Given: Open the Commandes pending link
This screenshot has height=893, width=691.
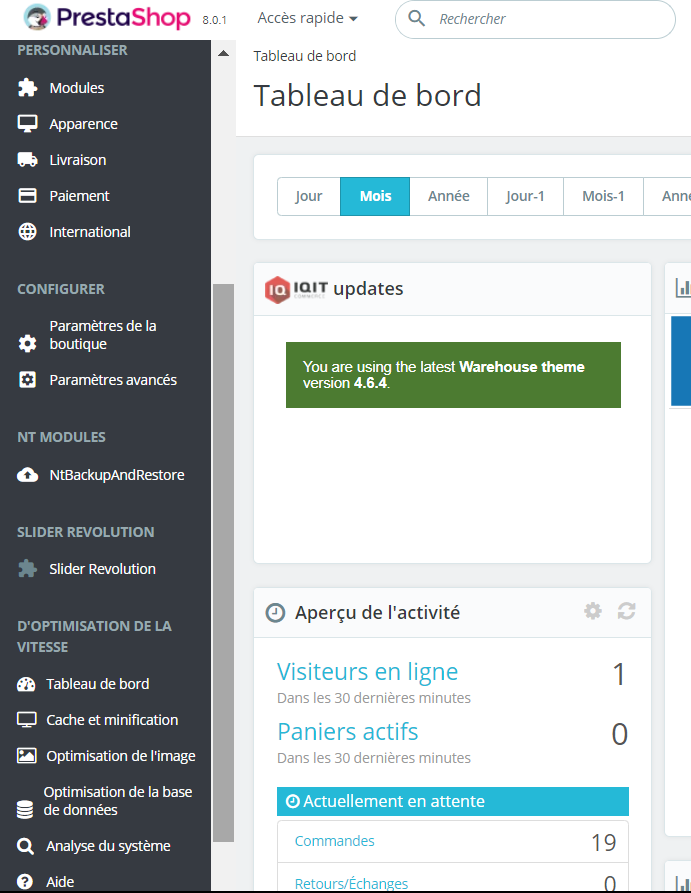Looking at the screenshot, I should click(334, 841).
